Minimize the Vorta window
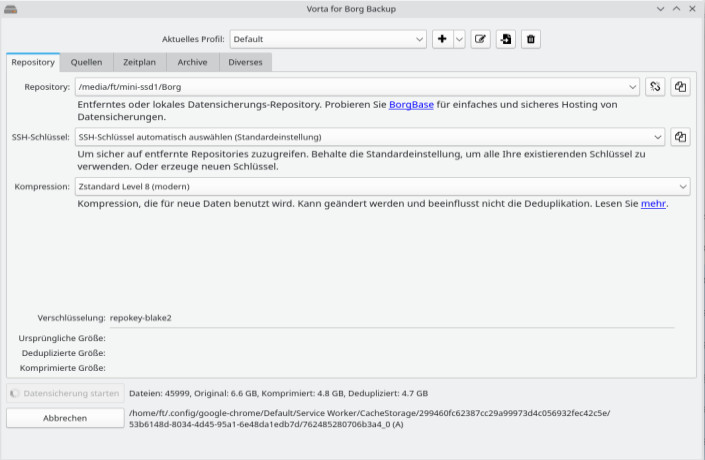Screen dimensions: 705x460 [660, 9]
